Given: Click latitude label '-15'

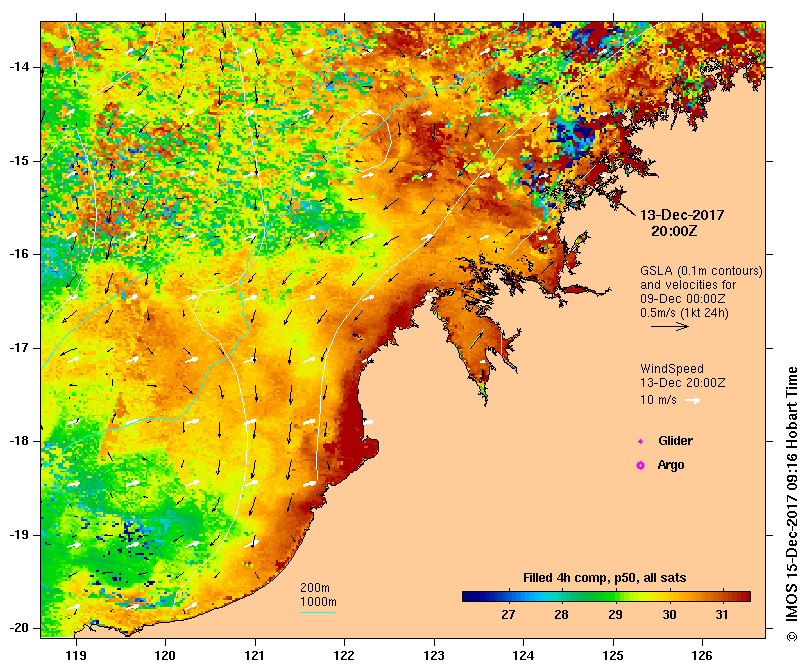Looking at the screenshot, I should click(x=19, y=161).
